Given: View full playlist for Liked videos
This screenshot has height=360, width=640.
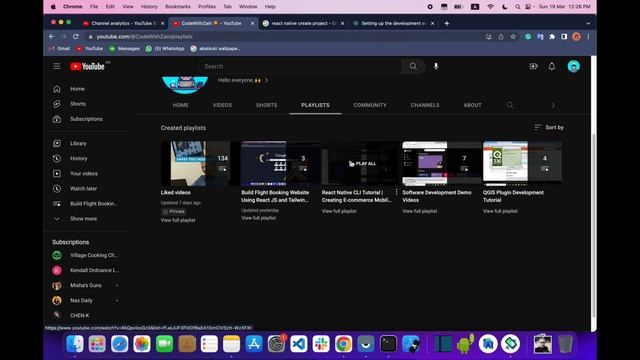Looking at the screenshot, I should (x=178, y=220).
